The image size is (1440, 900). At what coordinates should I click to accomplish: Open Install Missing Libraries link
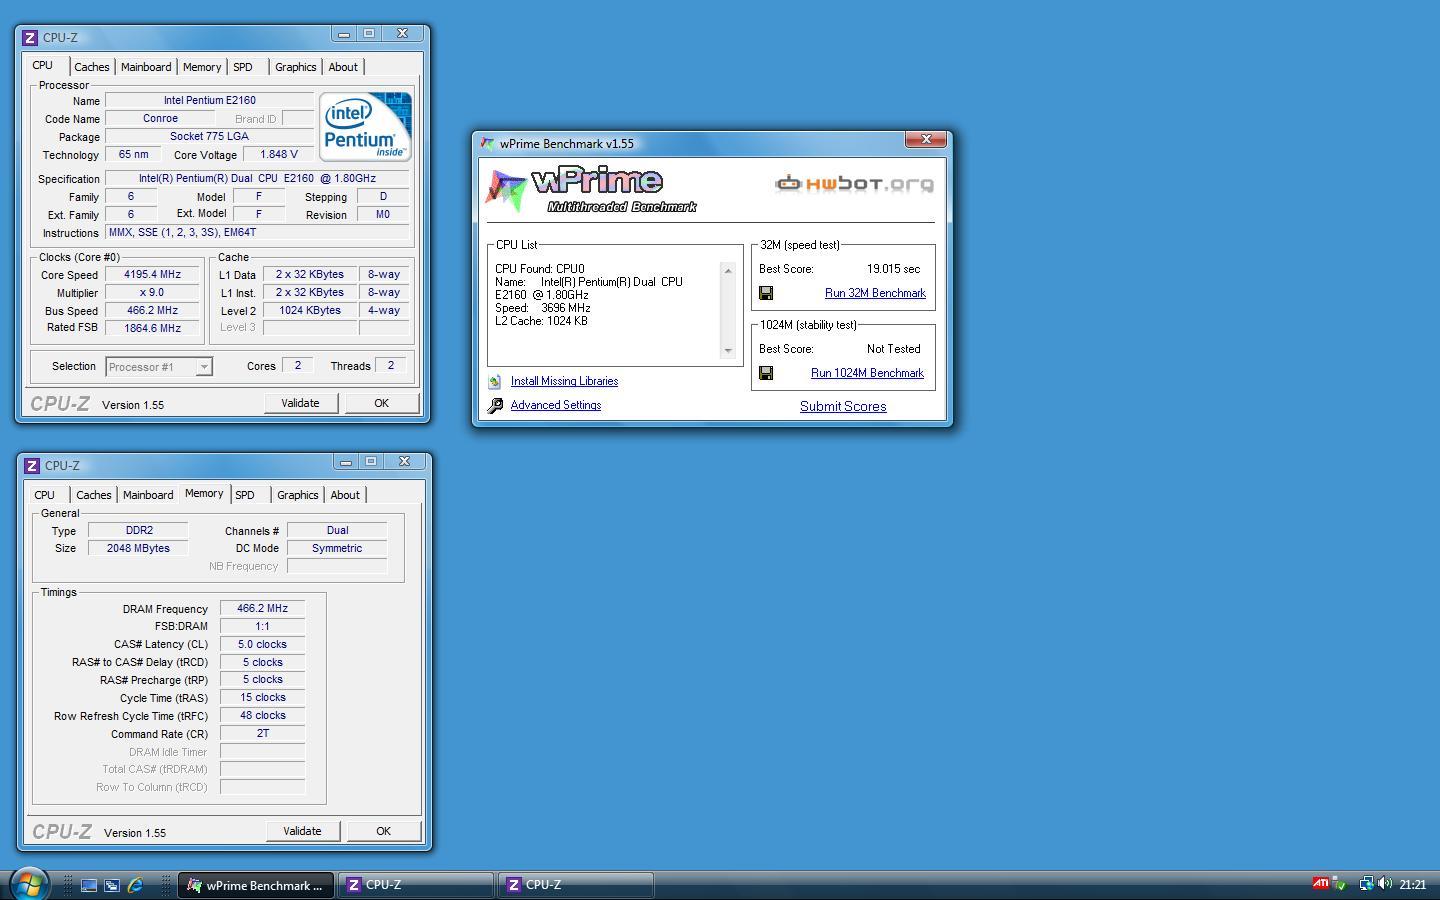(x=564, y=381)
